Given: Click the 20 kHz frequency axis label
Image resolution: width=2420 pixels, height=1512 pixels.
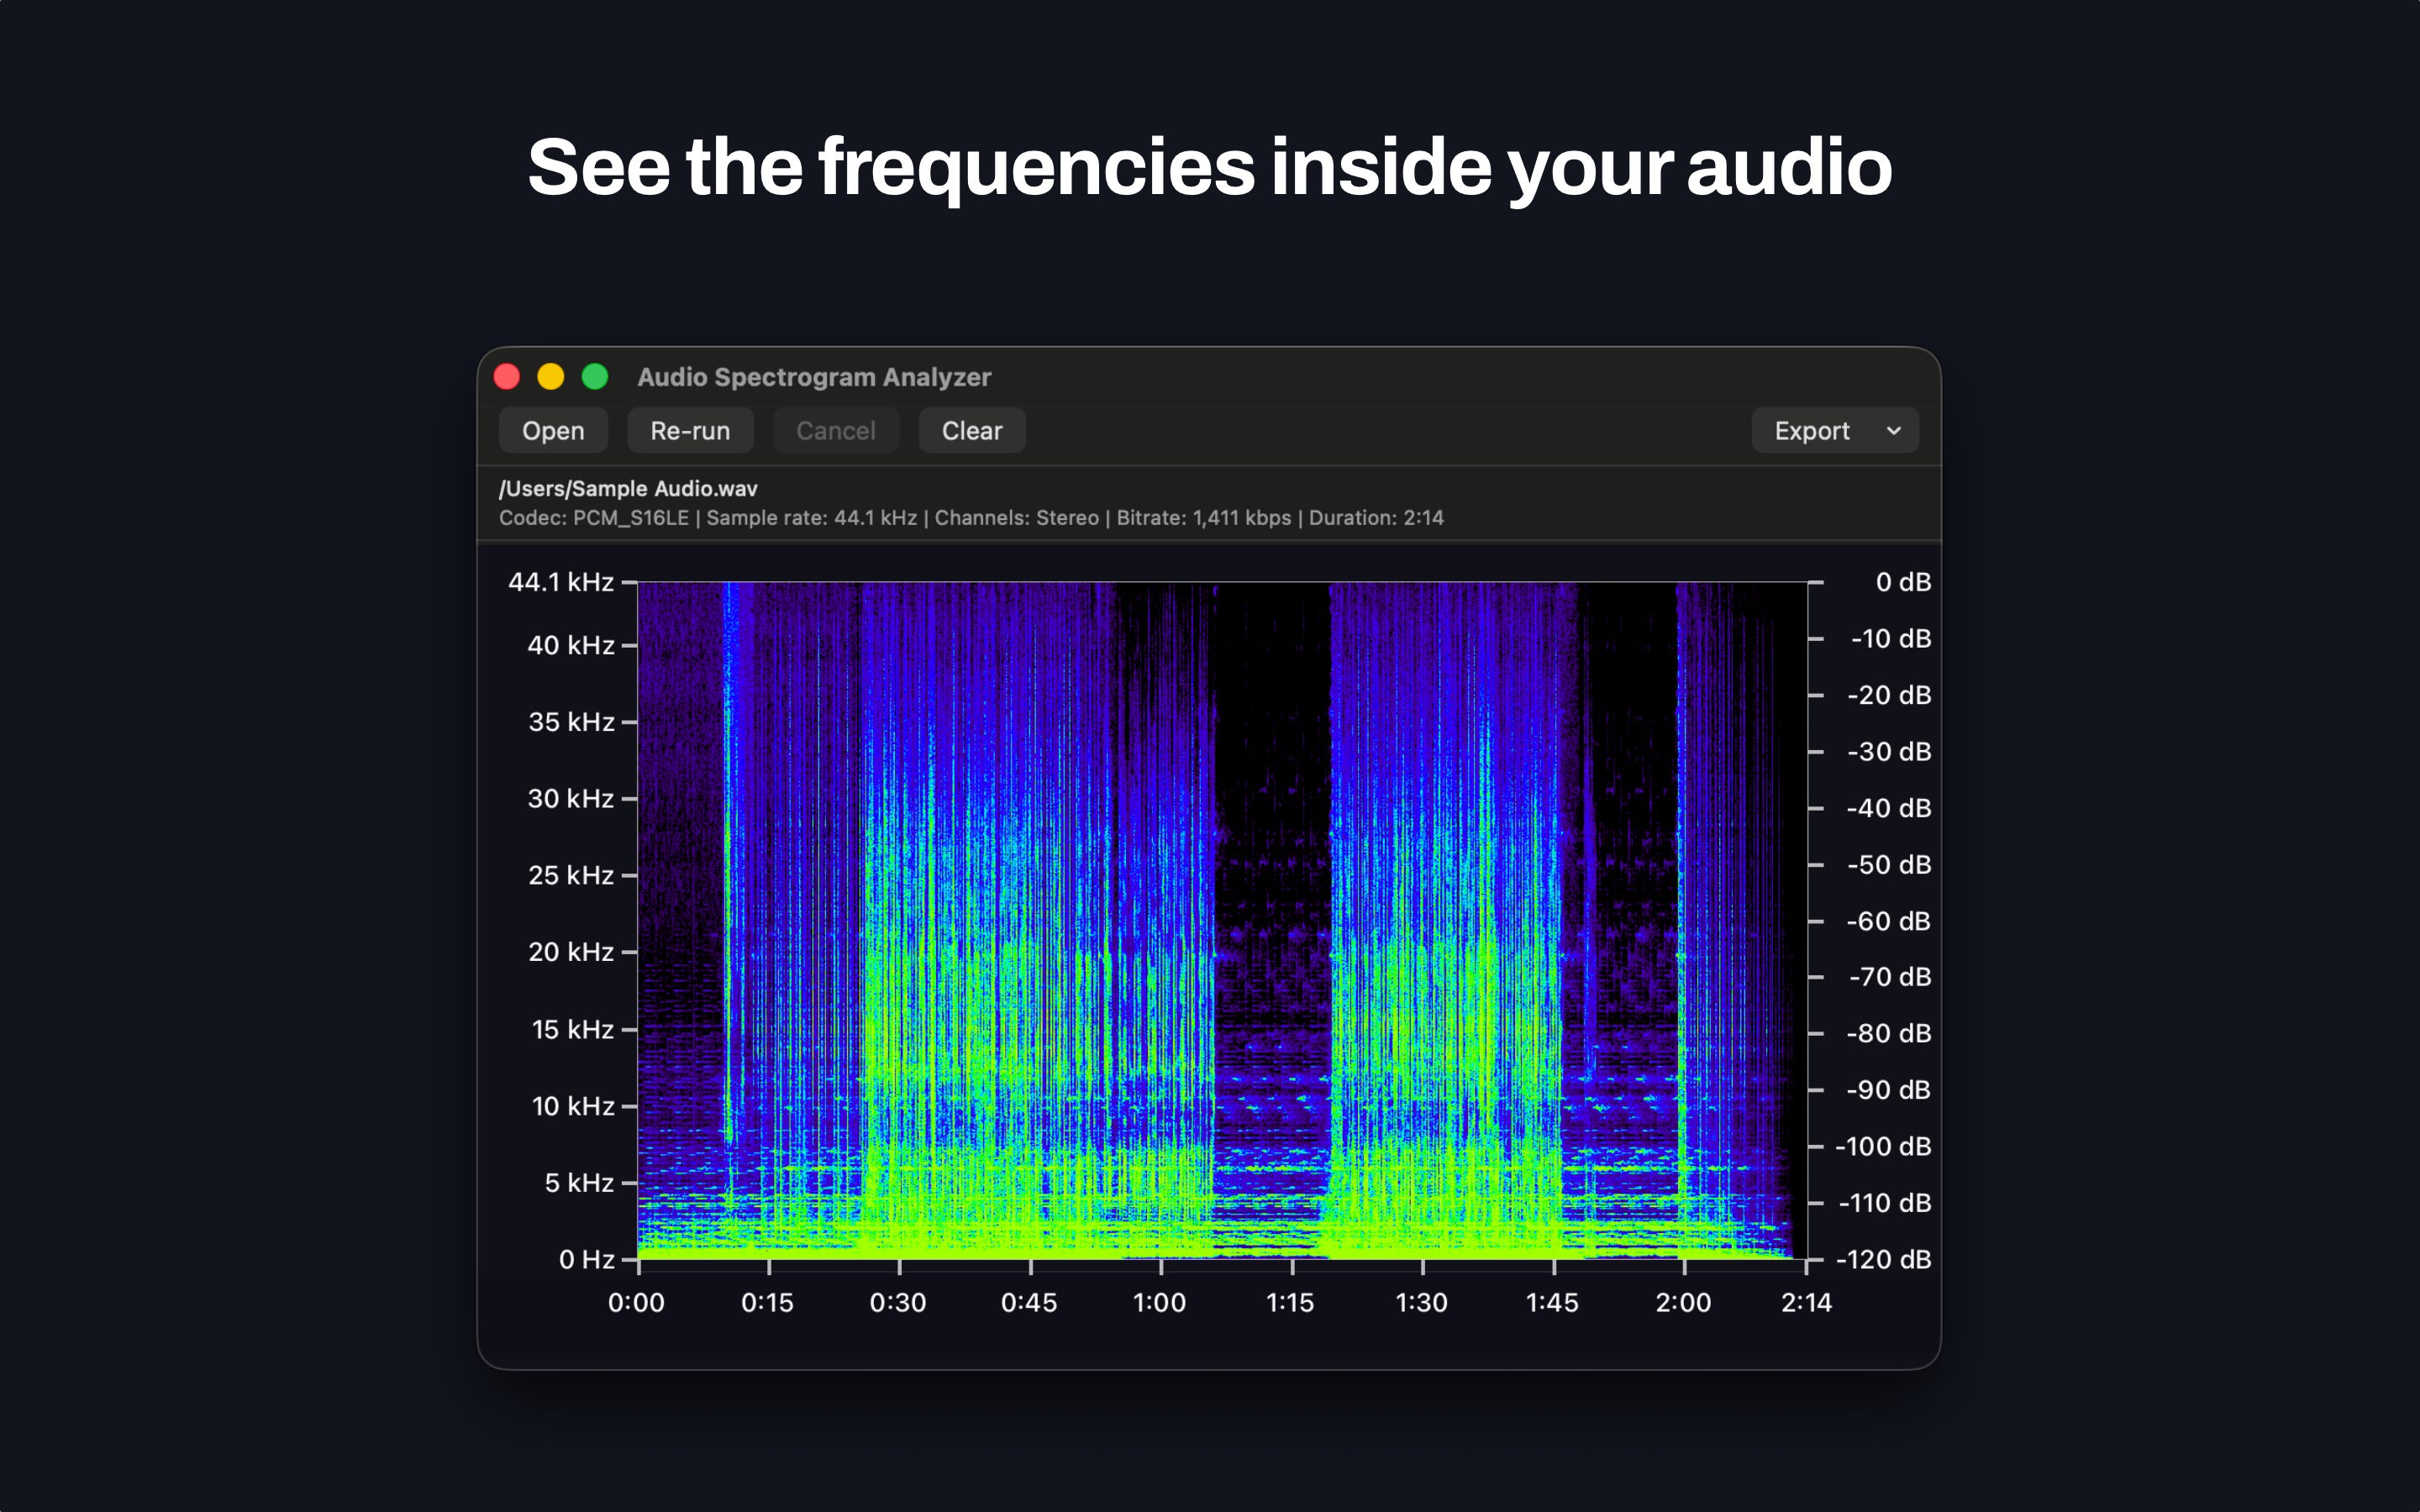Looking at the screenshot, I should 571,952.
